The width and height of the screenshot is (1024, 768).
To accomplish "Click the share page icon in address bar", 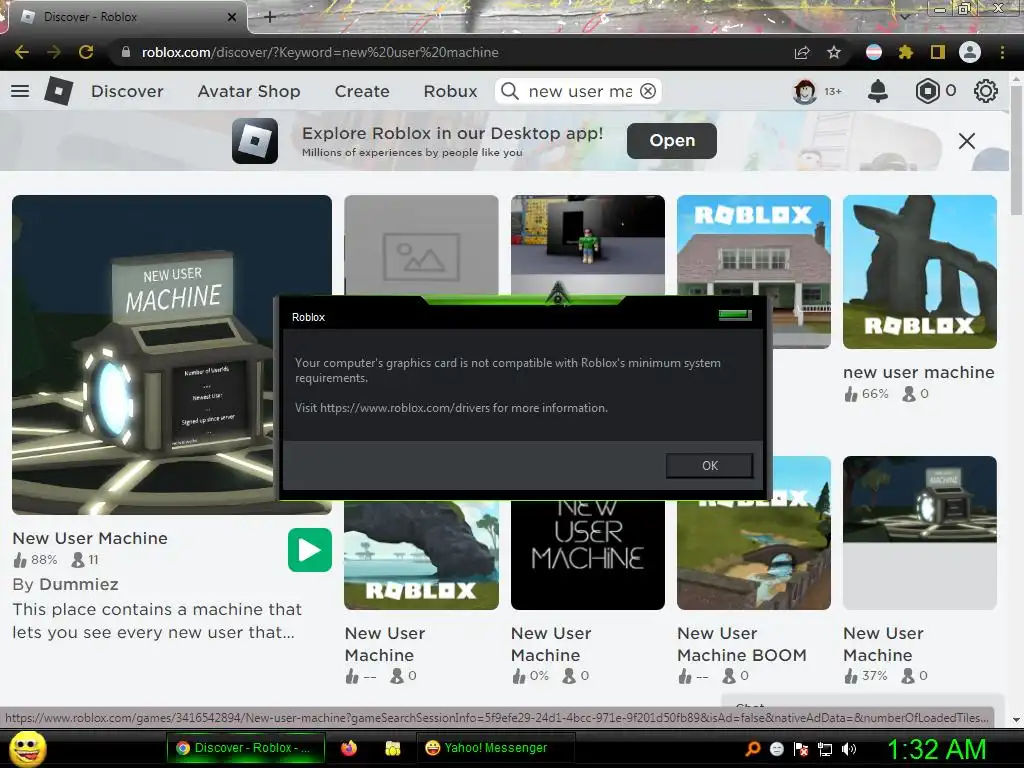I will click(802, 52).
